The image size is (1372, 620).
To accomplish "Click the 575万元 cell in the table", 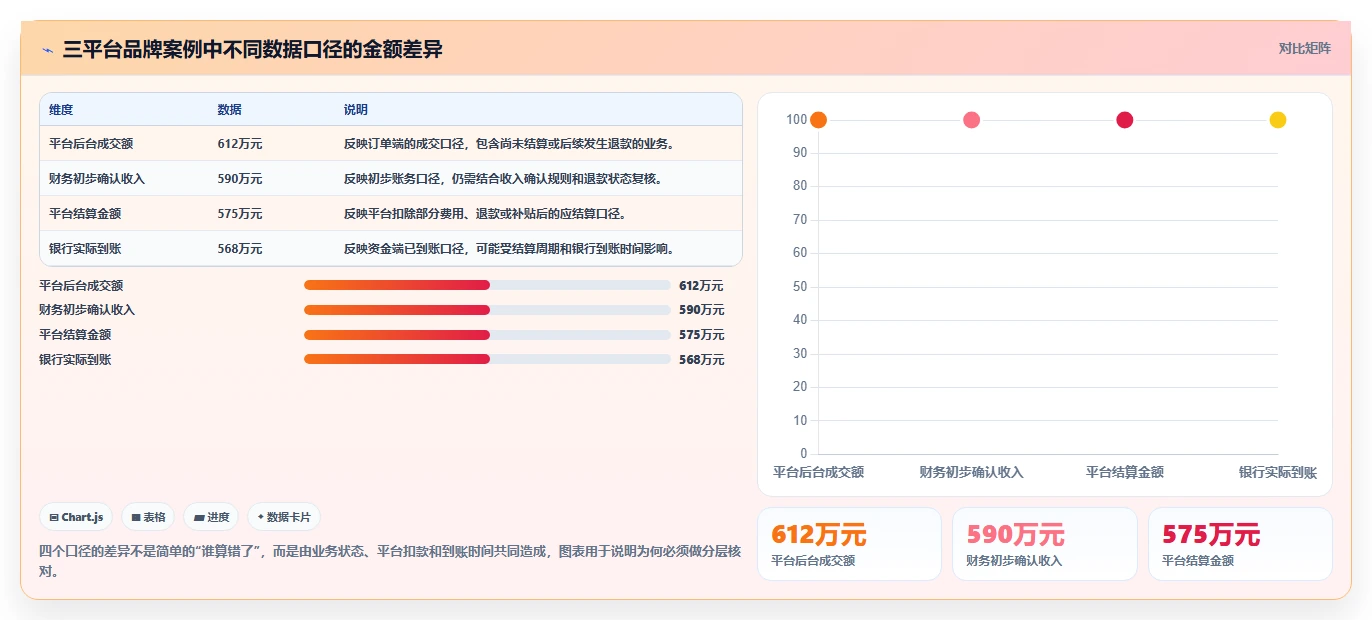I will click(x=240, y=214).
